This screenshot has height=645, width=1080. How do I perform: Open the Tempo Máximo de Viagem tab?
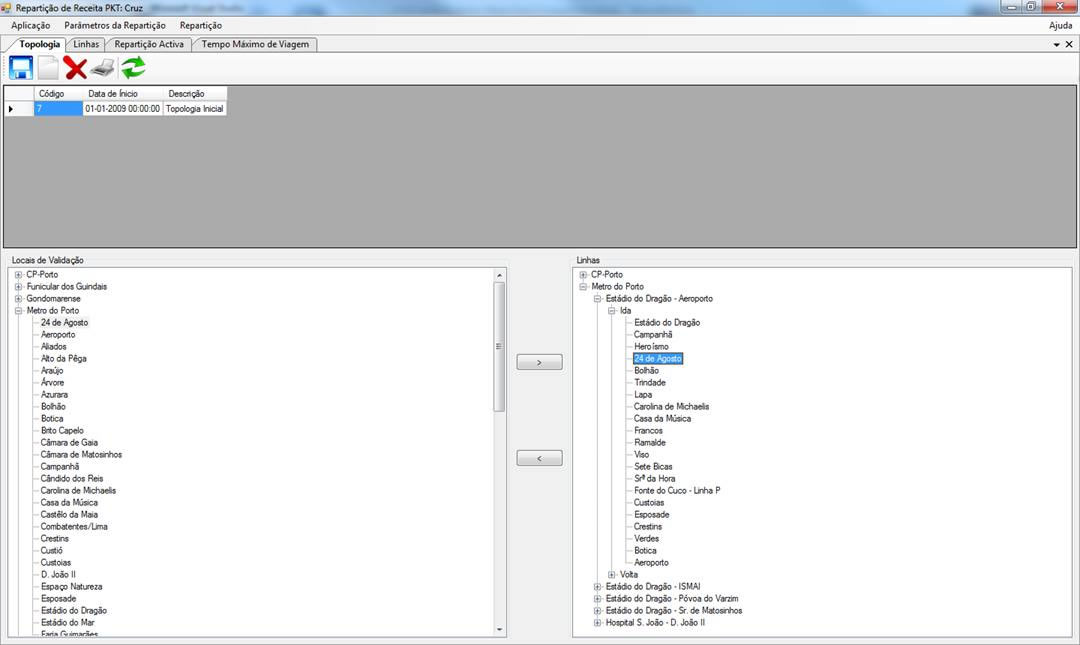pos(256,44)
